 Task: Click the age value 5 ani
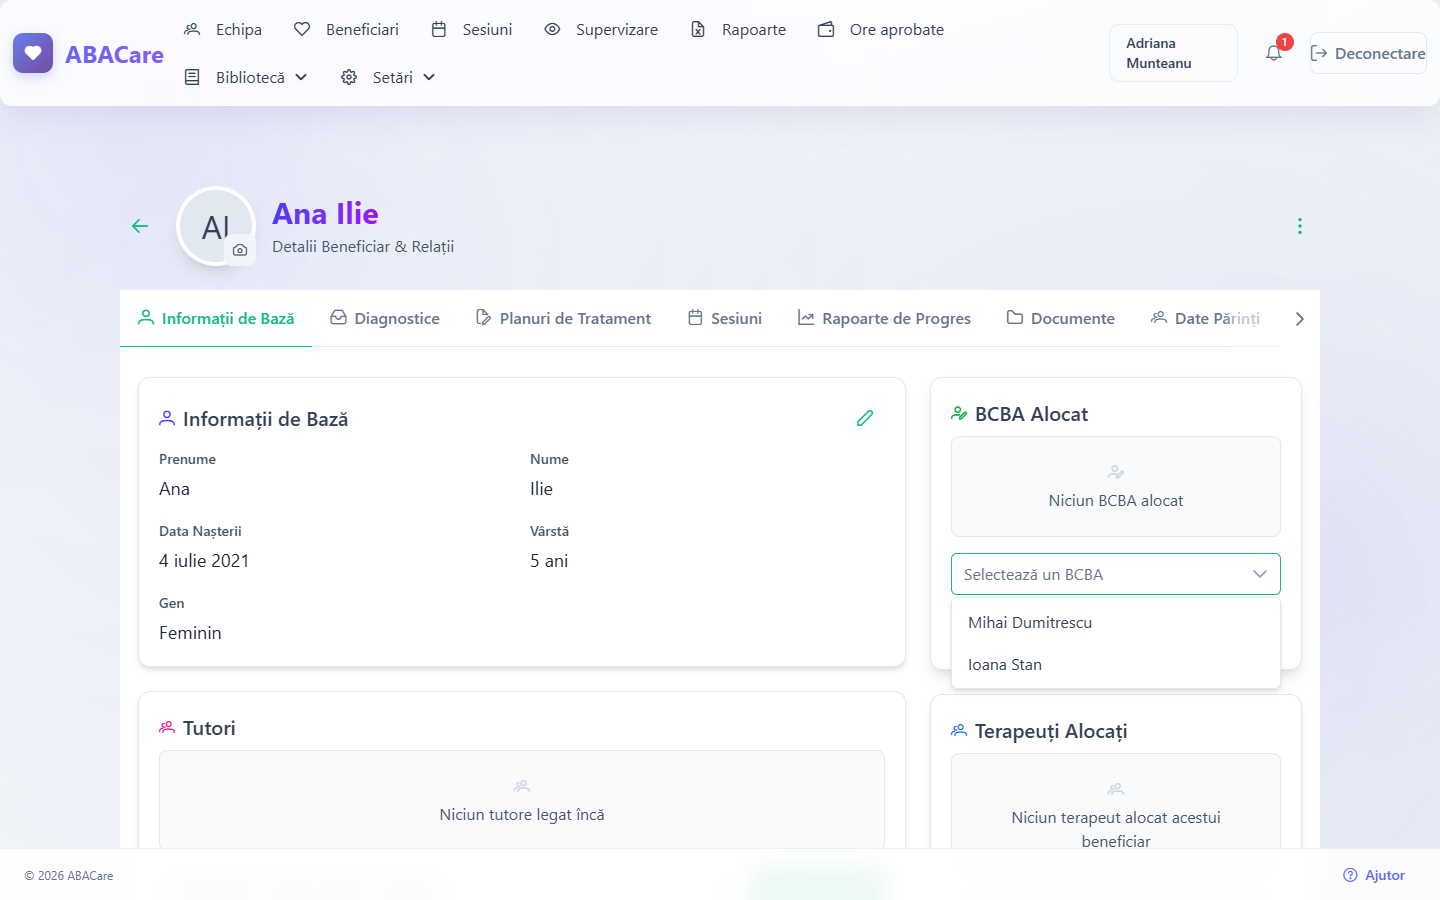(x=549, y=561)
